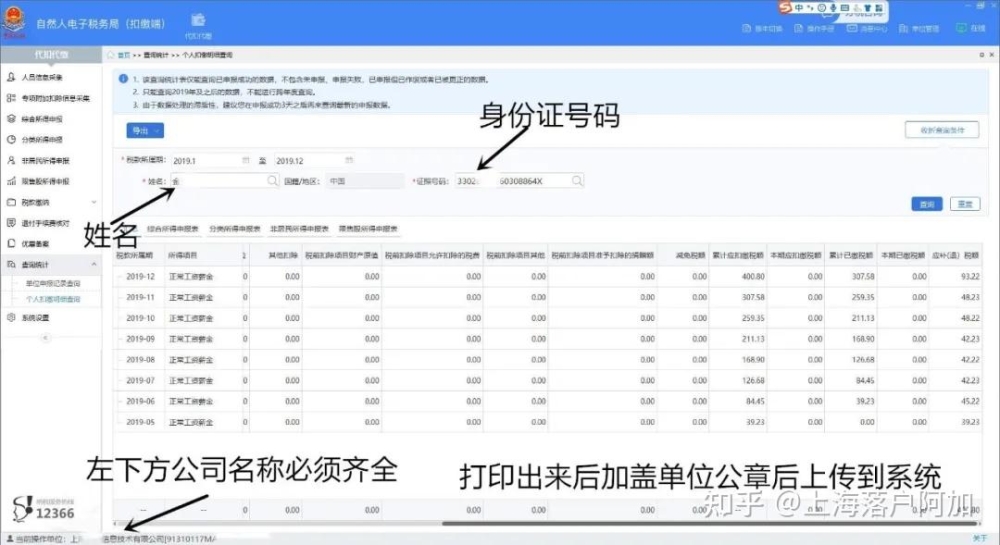Switch to the 限售股所得申报表 tab
1000x545 pixels.
[368, 229]
